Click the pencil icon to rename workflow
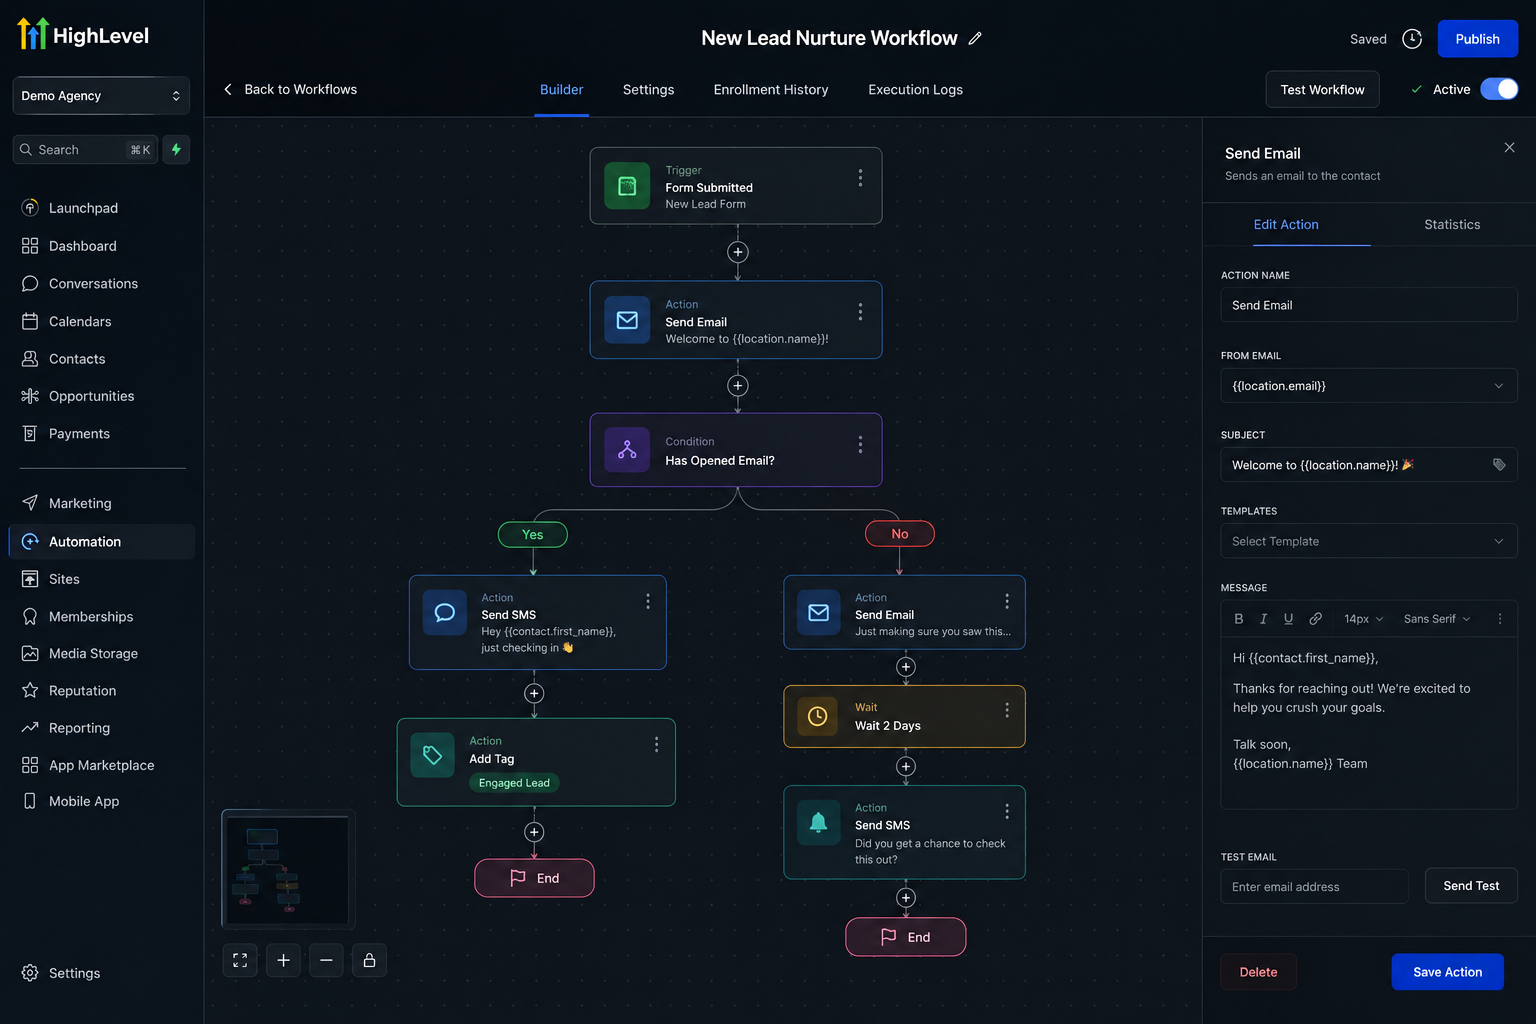Image resolution: width=1536 pixels, height=1024 pixels. pos(975,38)
